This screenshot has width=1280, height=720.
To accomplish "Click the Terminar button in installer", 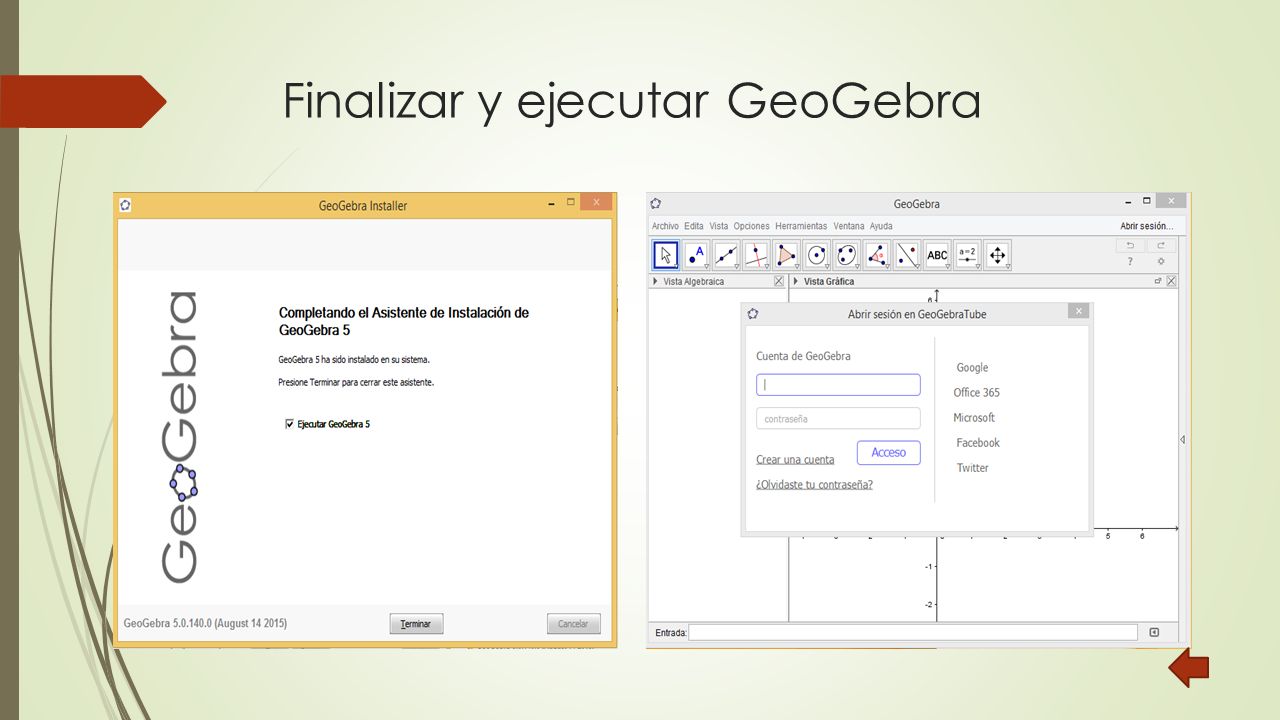I will pos(416,624).
